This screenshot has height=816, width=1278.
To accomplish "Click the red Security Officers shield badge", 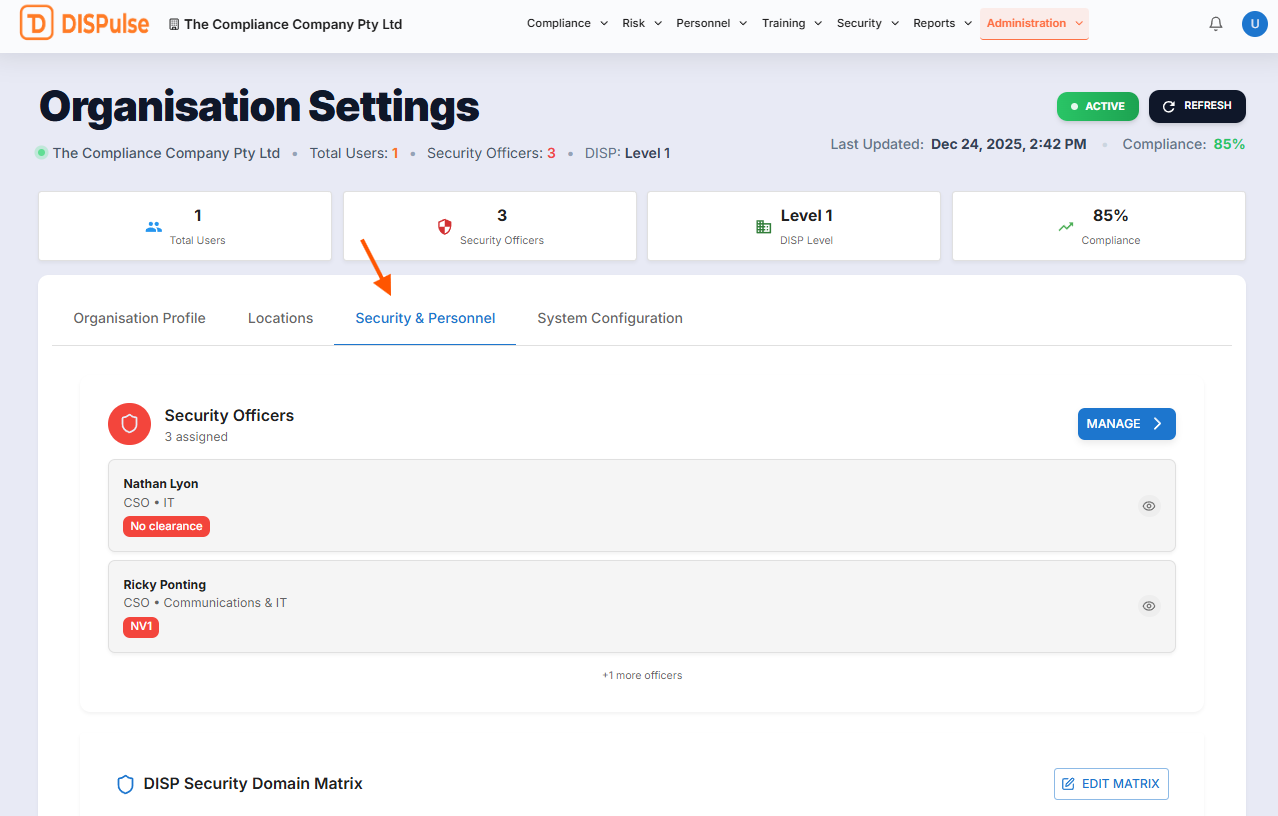I will tap(129, 424).
